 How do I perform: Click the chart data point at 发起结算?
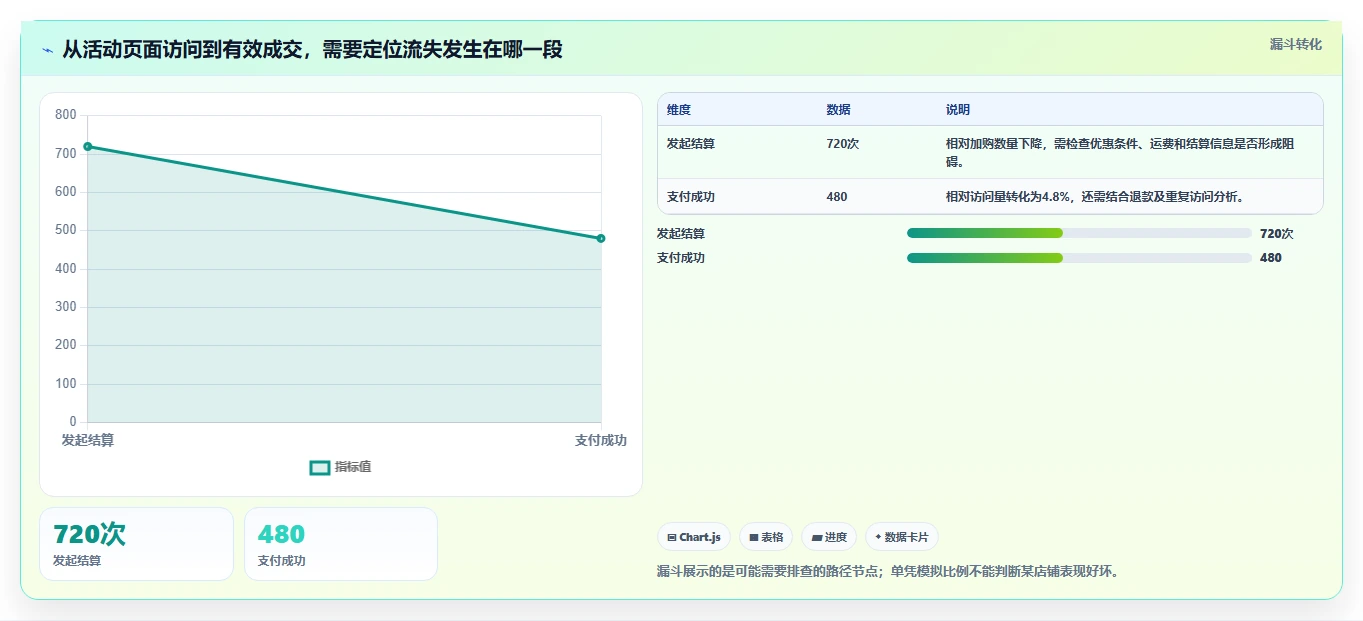[x=88, y=147]
